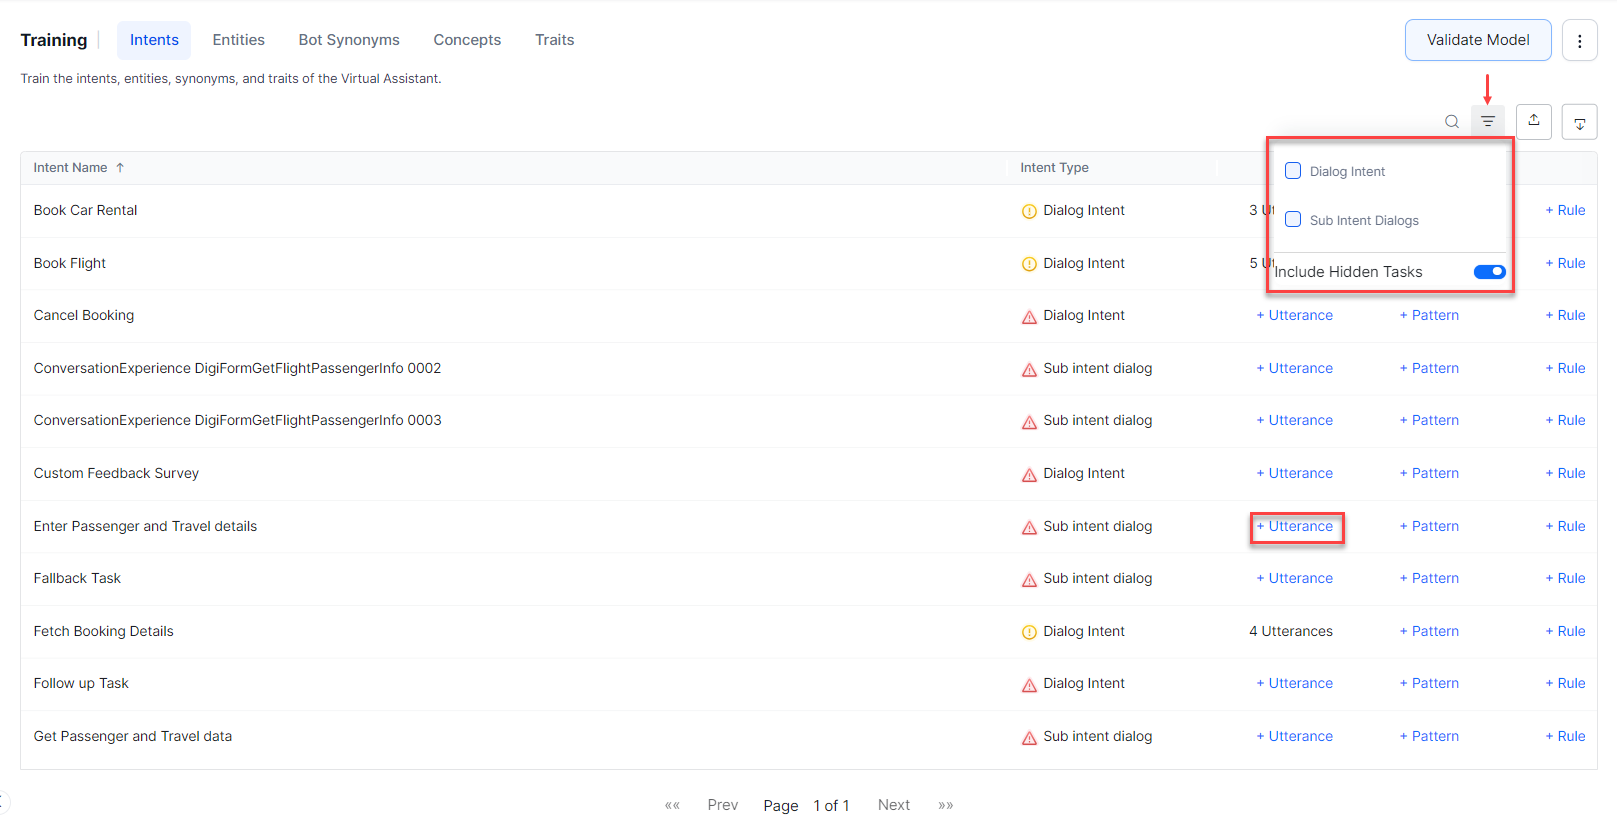Screen dimensions: 1617x838
Task: Click yellow status icon for Book Flight
Action: (1029, 264)
